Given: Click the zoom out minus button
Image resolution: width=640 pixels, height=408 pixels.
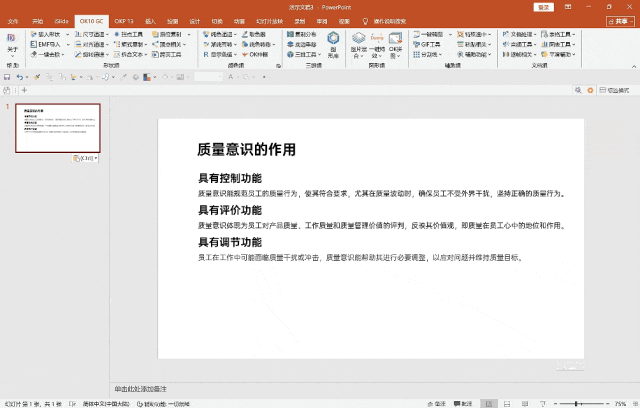Looking at the screenshot, I should [x=556, y=404].
